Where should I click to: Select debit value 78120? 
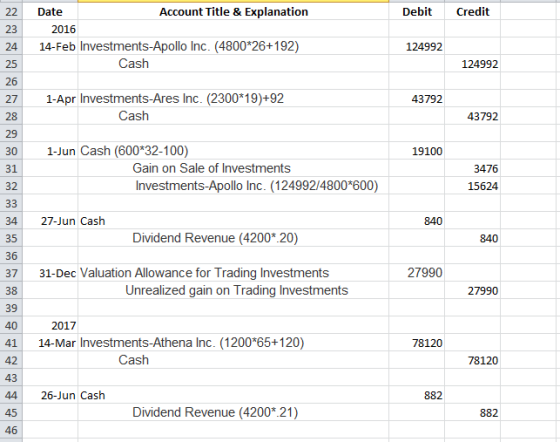(x=417, y=343)
